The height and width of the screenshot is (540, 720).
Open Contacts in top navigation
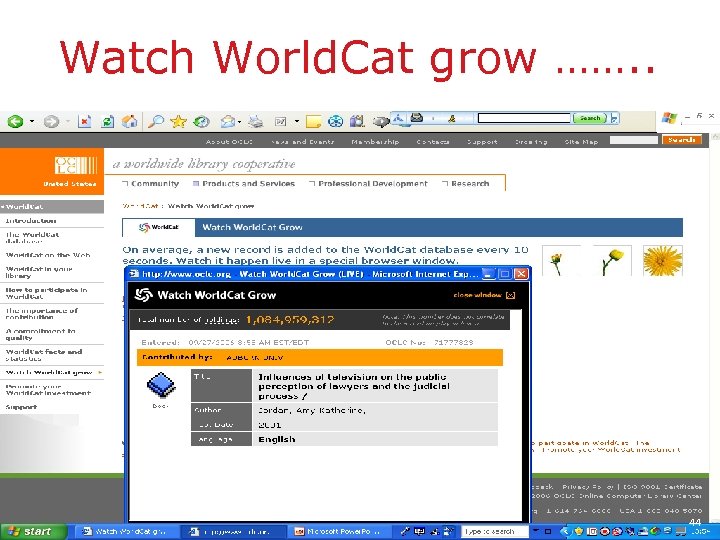coord(433,141)
